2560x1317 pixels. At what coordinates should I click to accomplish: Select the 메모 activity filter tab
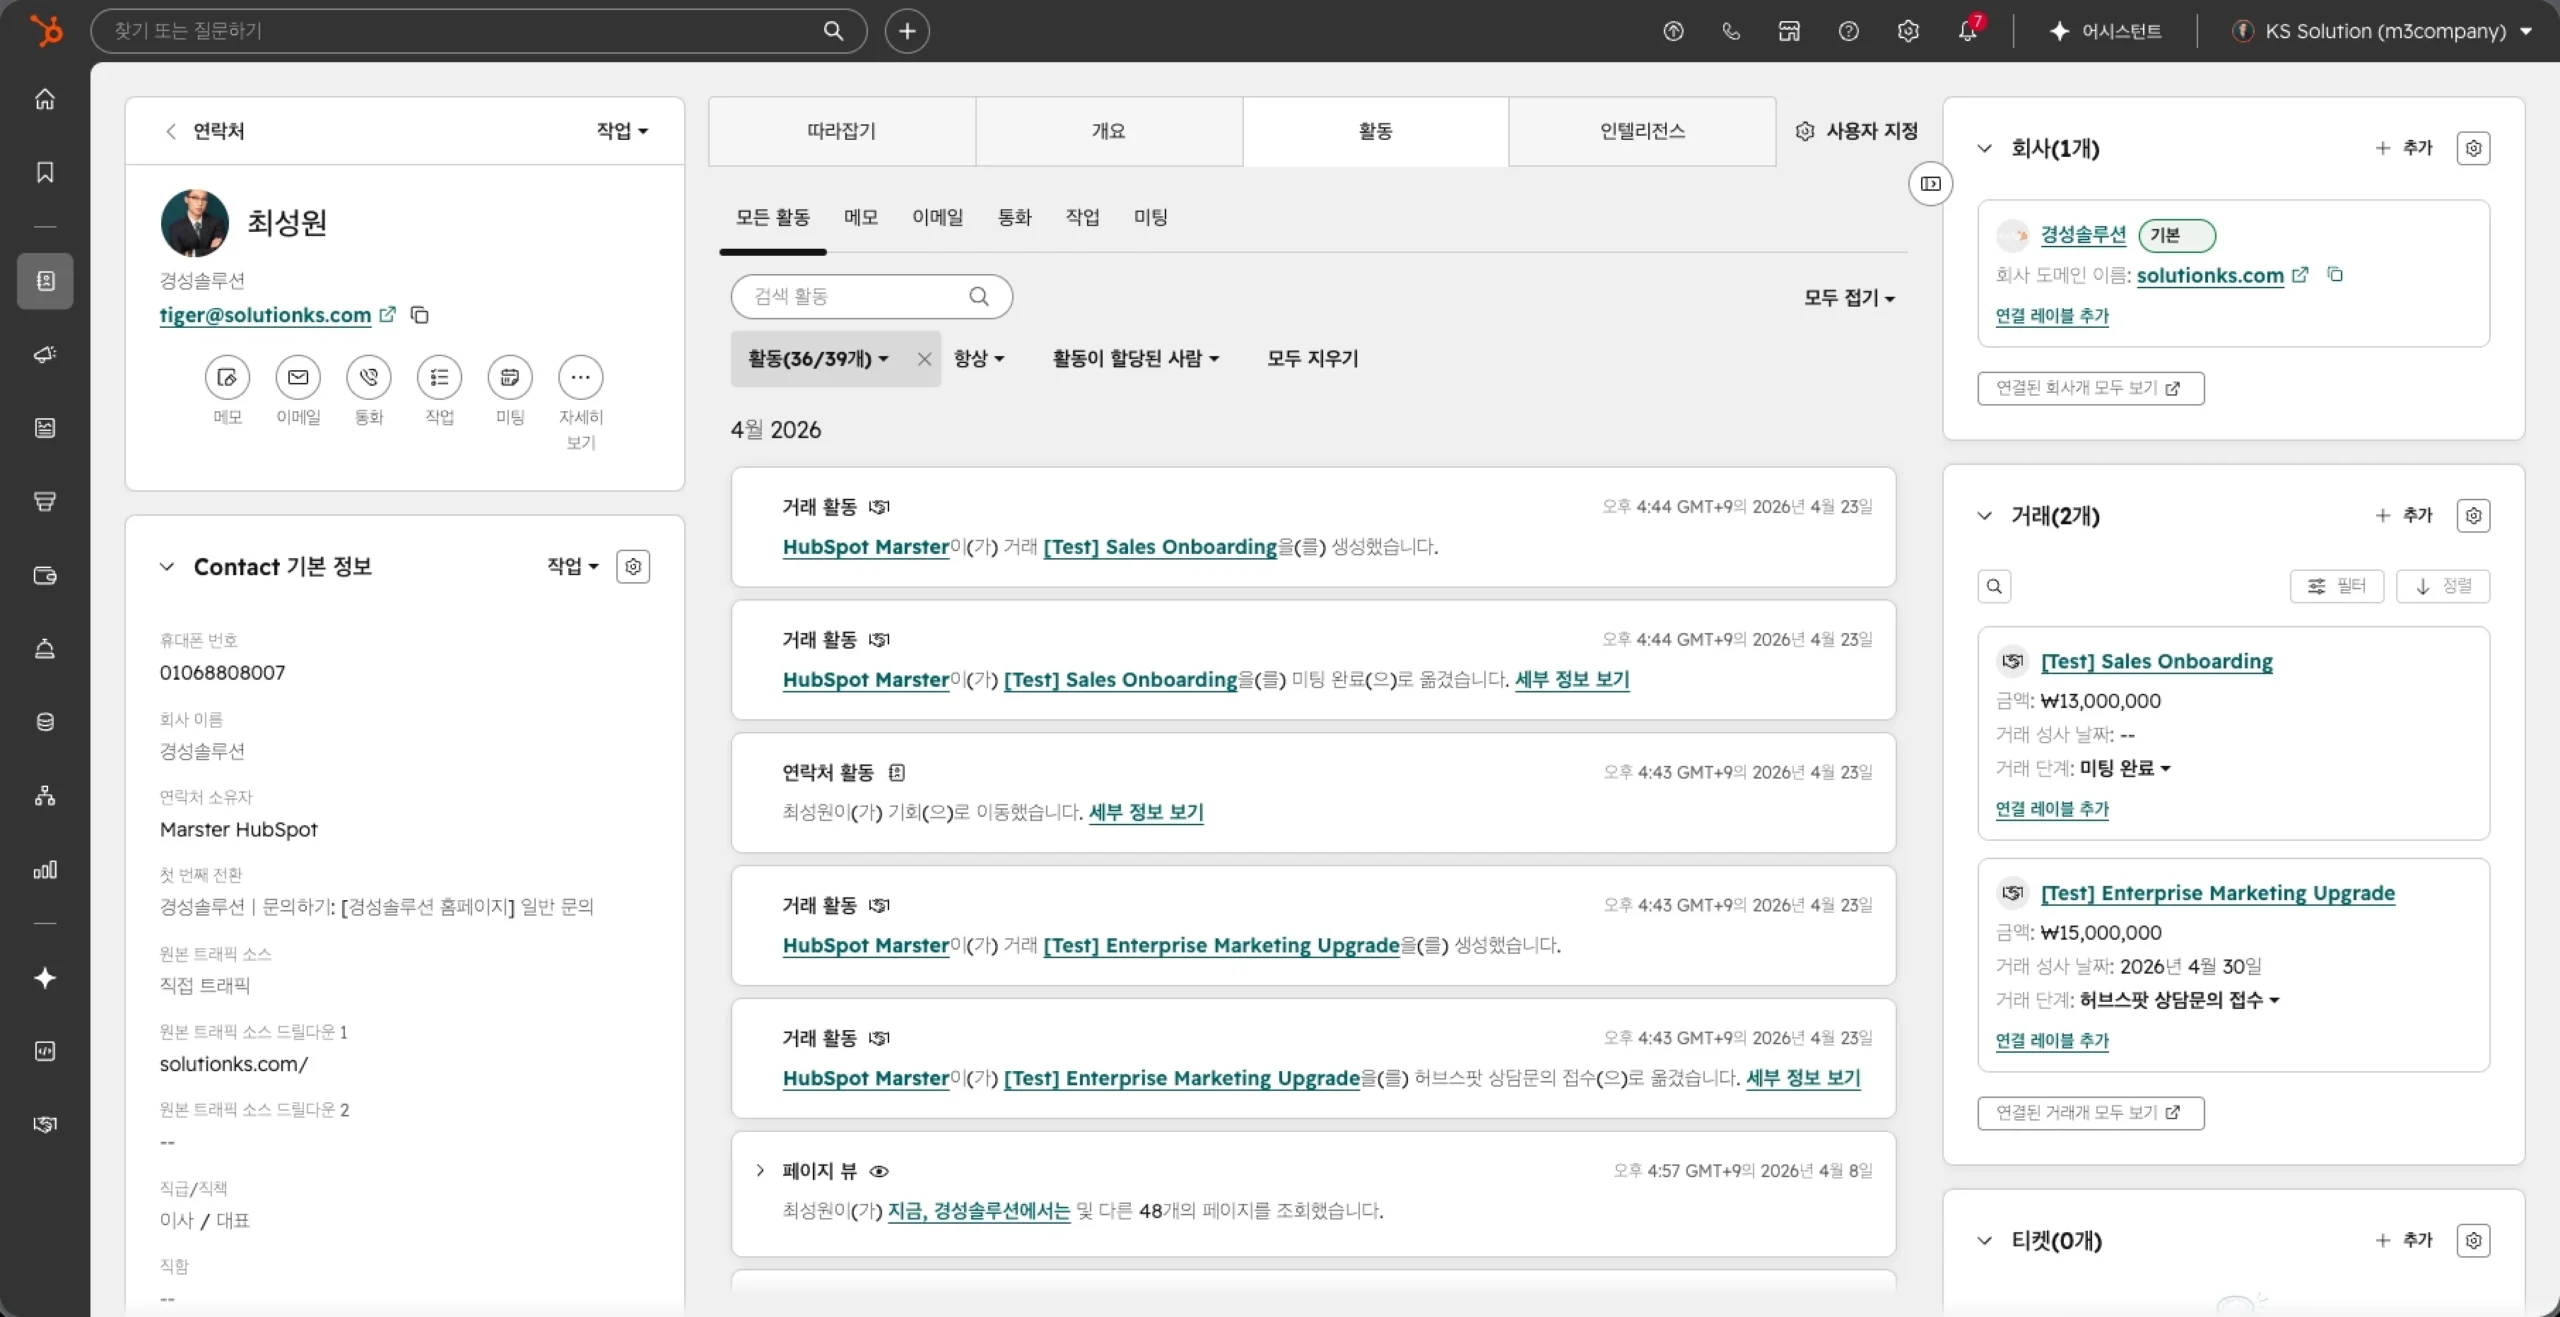point(861,217)
